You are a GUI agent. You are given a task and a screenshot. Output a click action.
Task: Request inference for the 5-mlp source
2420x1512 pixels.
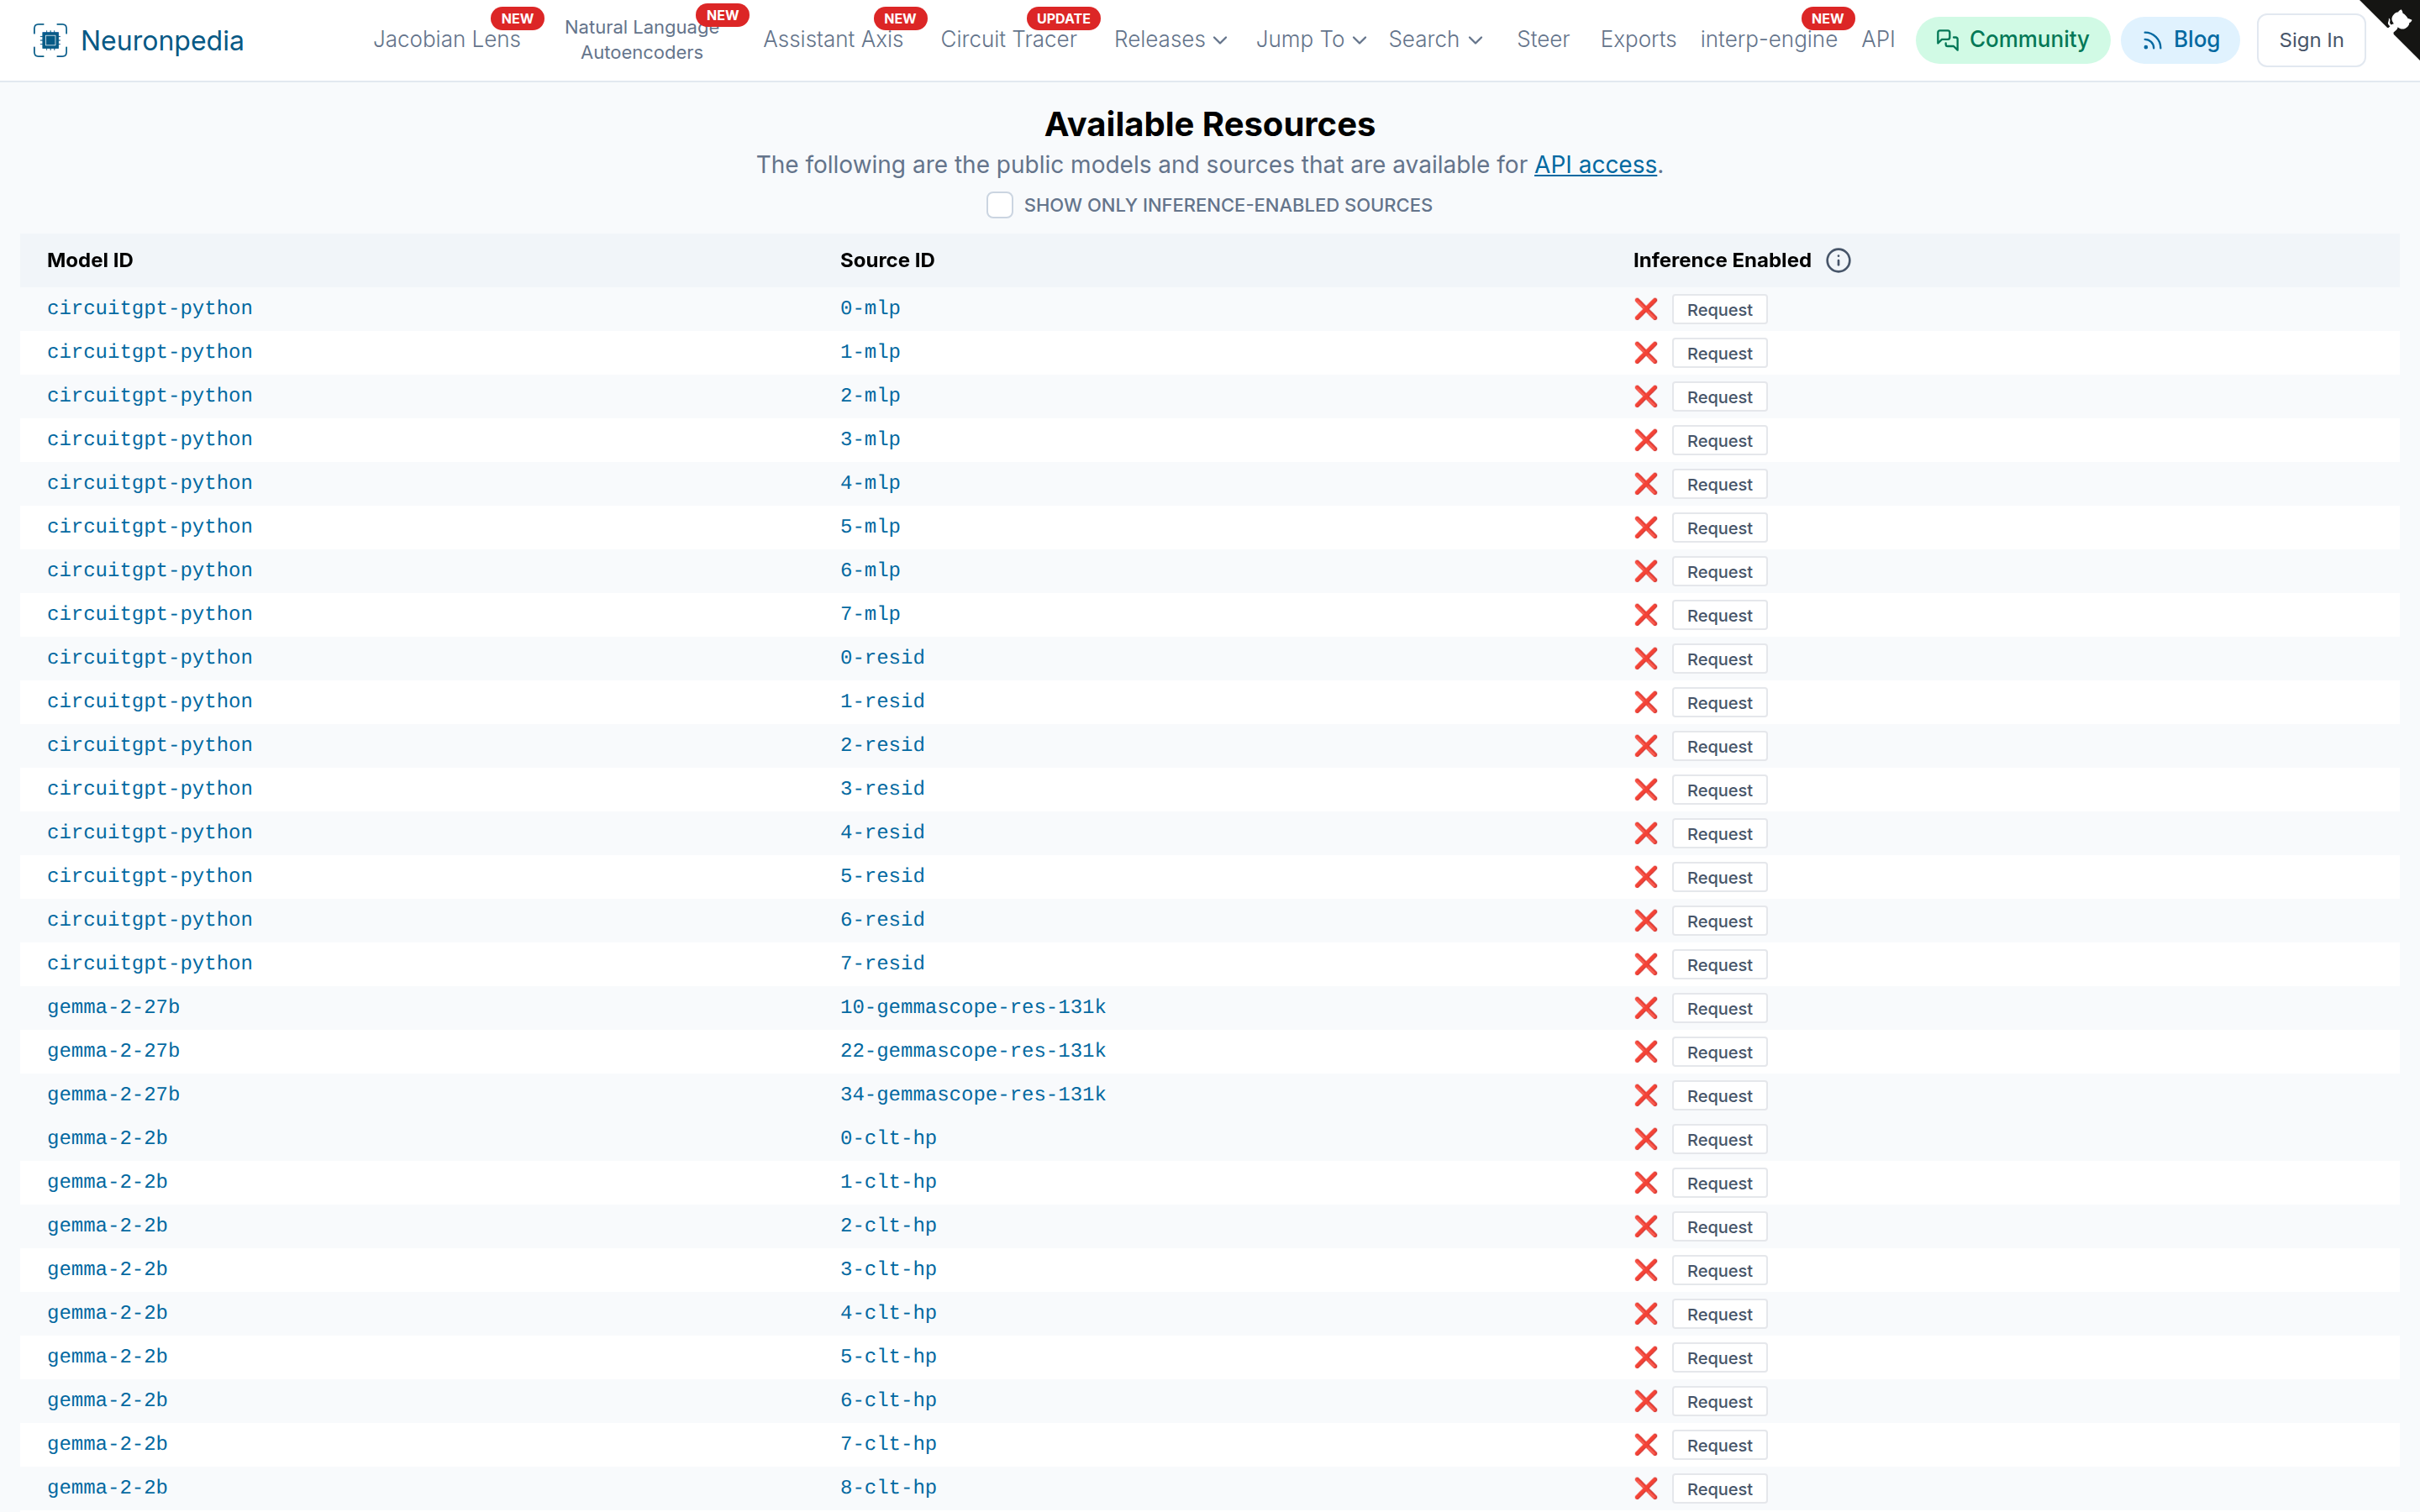[1719, 528]
